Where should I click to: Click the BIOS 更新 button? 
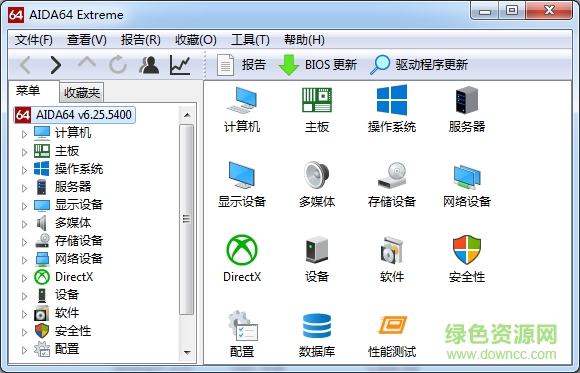pyautogui.click(x=318, y=65)
